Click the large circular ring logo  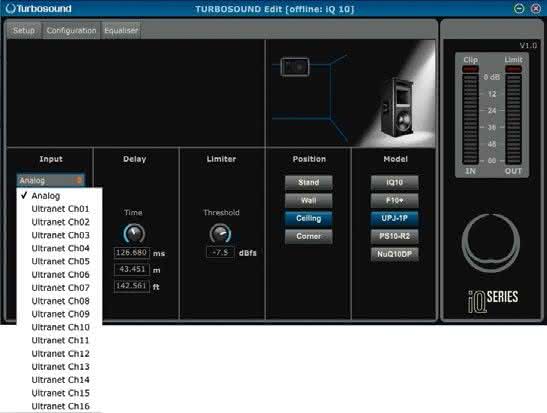click(x=491, y=243)
